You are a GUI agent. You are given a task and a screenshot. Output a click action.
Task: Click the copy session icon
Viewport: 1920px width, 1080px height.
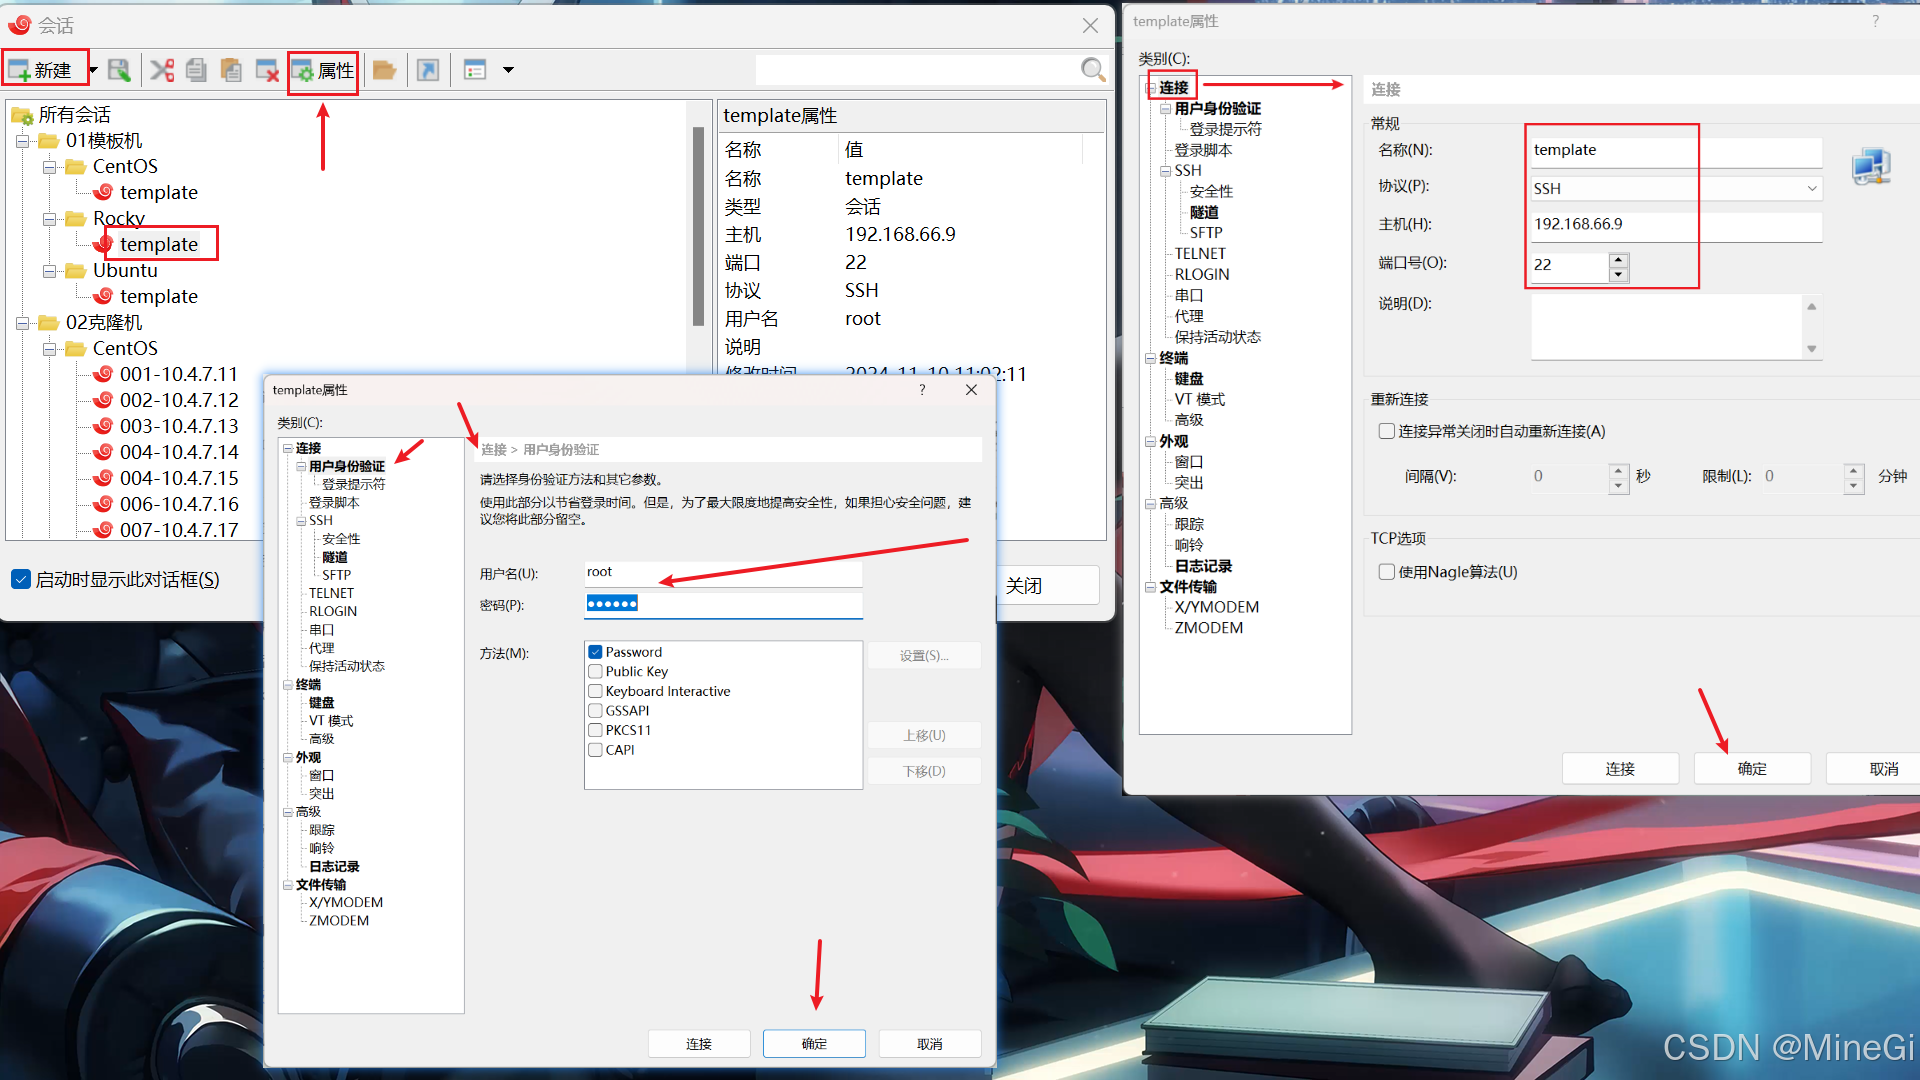point(196,70)
